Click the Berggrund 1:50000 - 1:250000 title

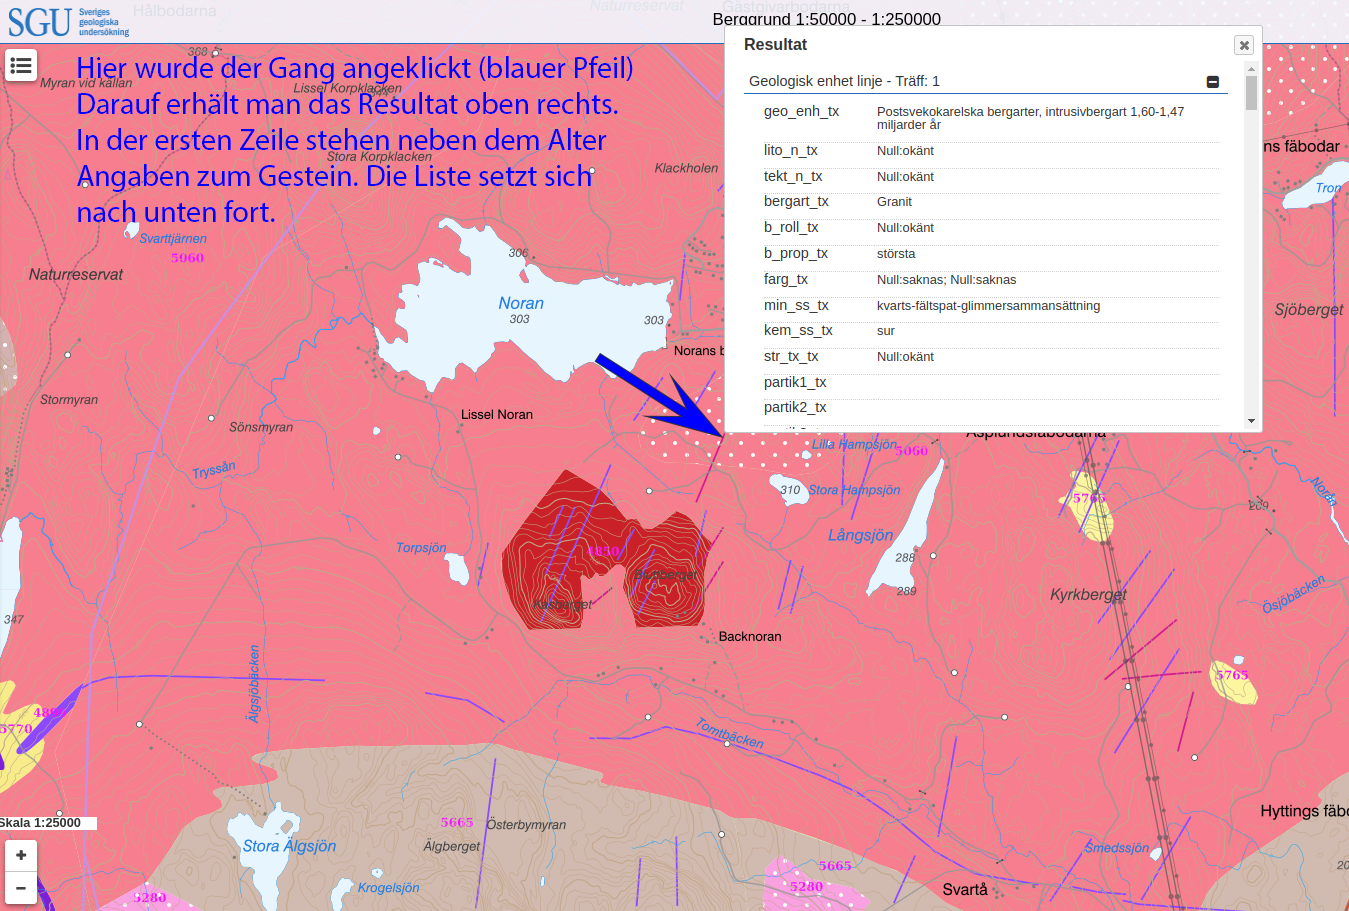tap(826, 19)
